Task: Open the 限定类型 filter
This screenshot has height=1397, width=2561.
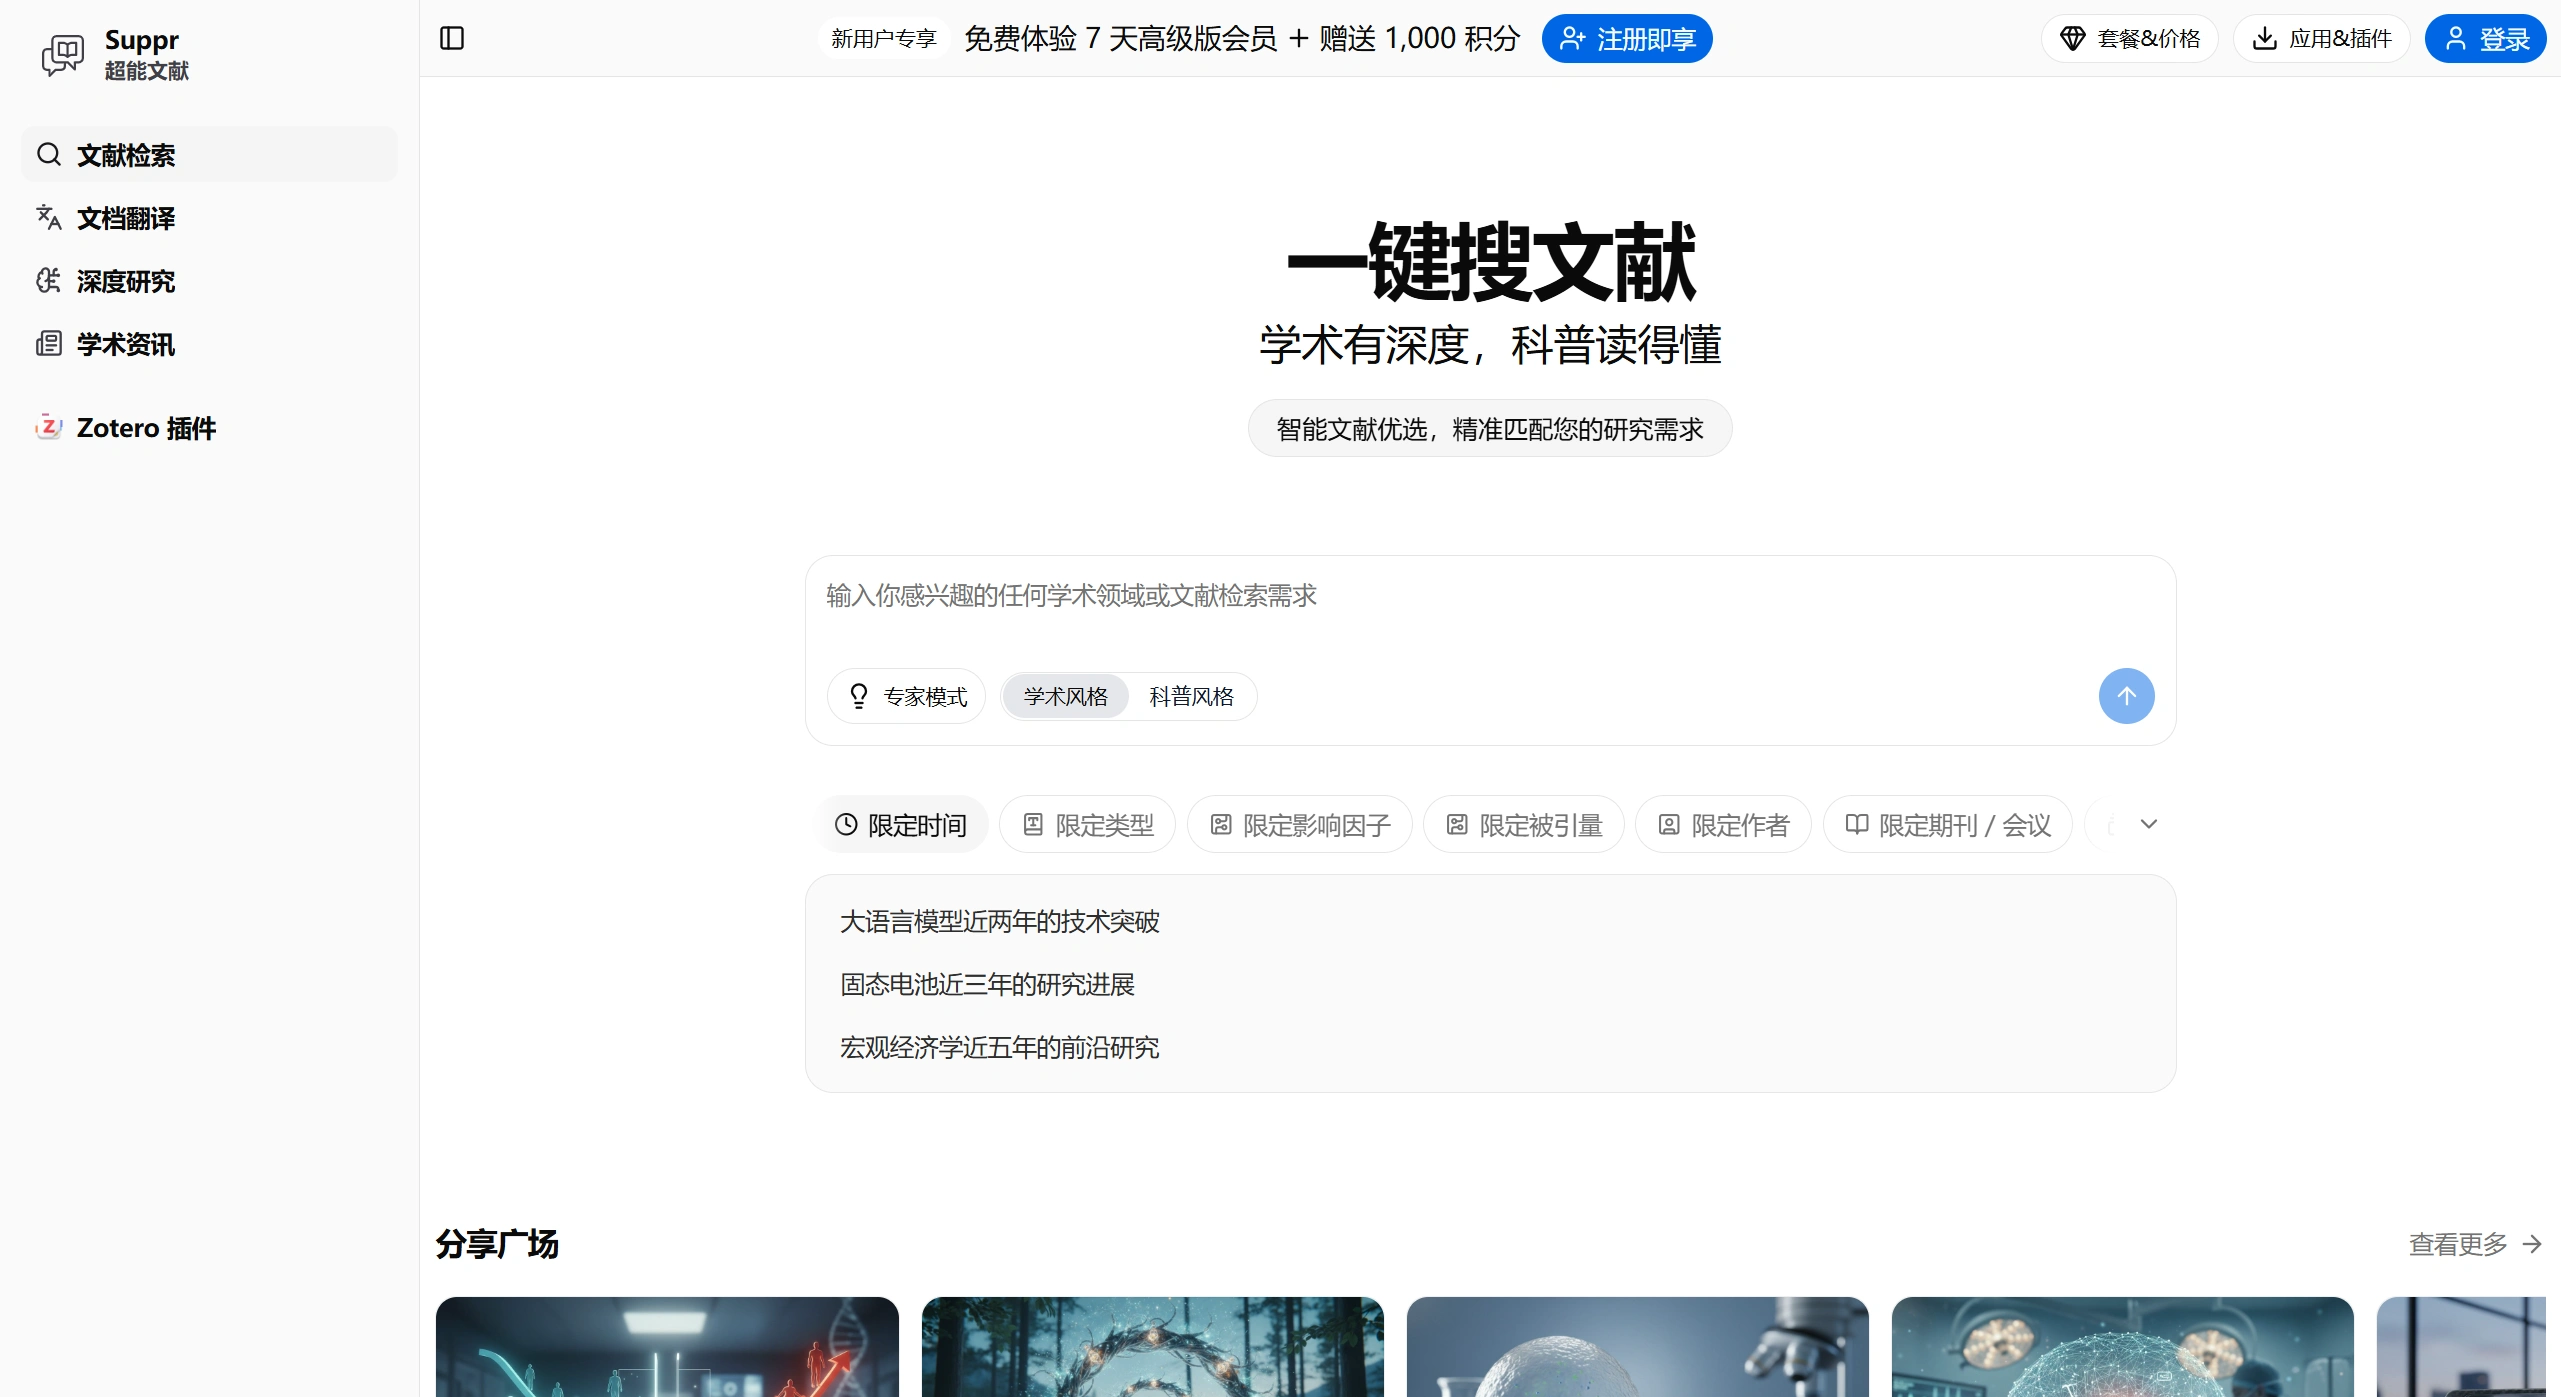Action: coord(1088,825)
